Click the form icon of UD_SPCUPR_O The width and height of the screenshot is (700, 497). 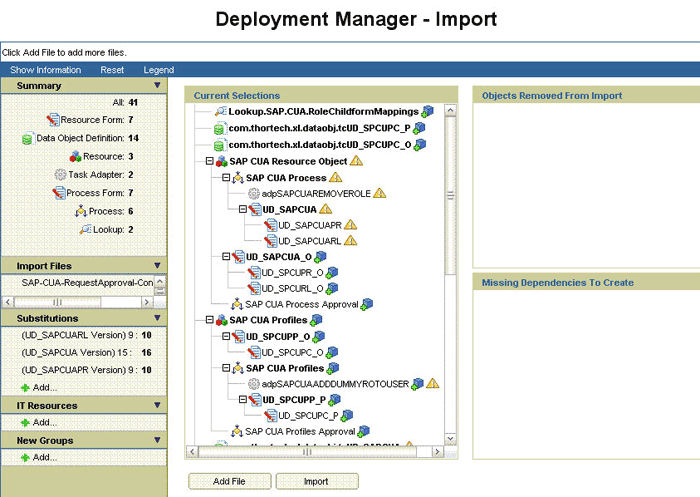tap(254, 272)
